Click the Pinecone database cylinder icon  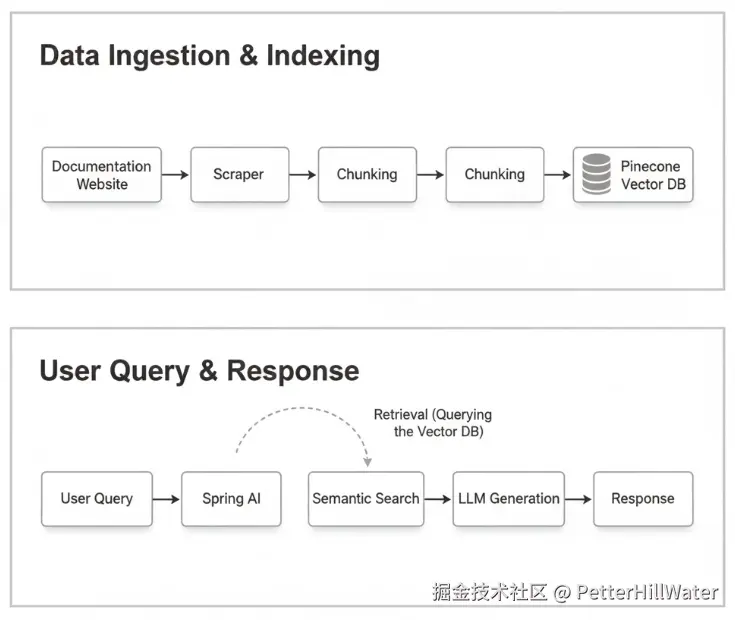click(596, 175)
